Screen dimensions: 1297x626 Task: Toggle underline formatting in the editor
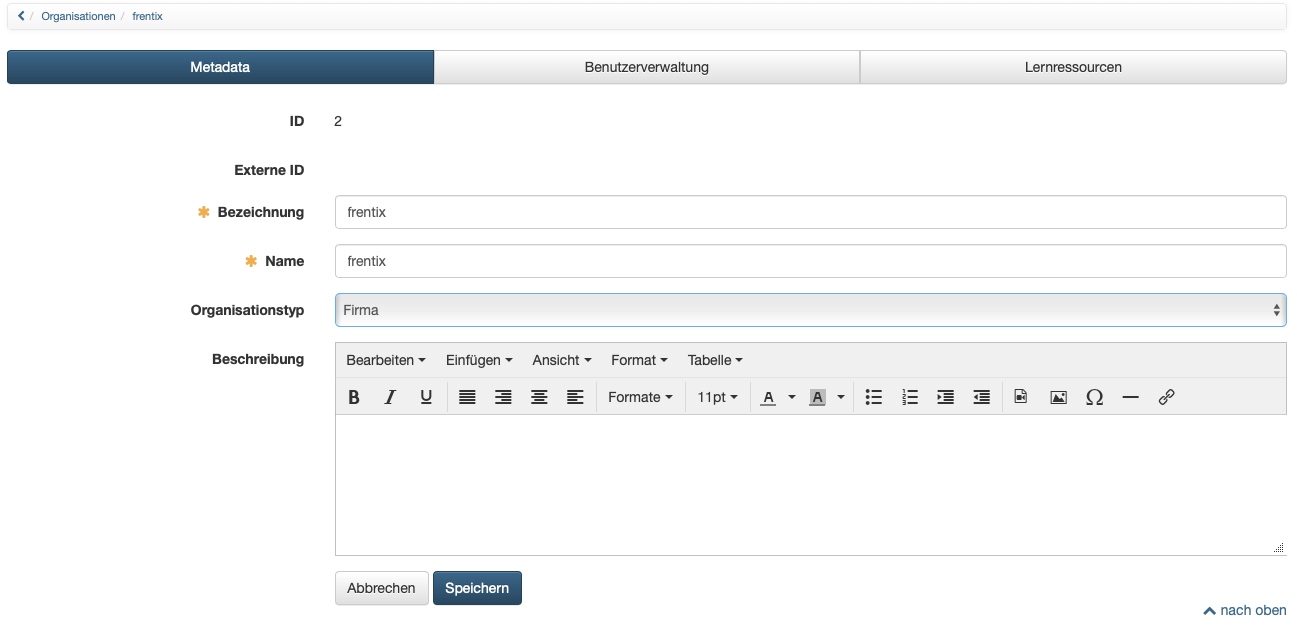426,397
